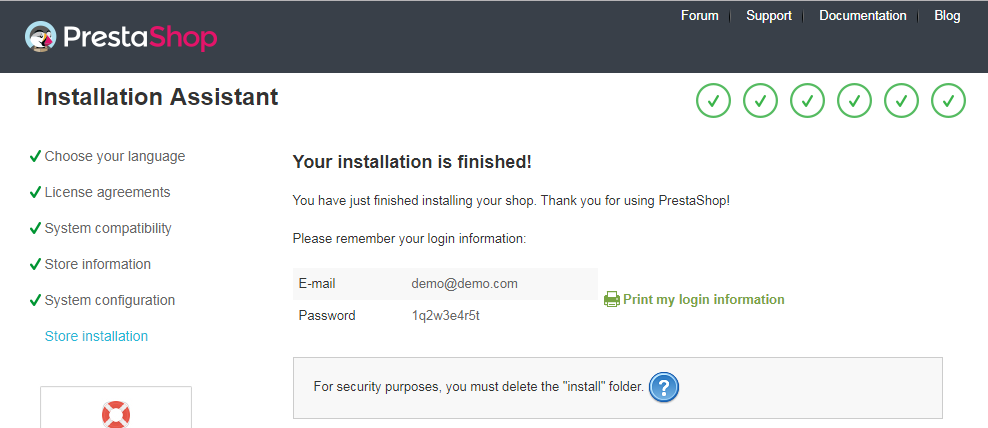Click Print my login information link
The image size is (988, 428).
(703, 299)
